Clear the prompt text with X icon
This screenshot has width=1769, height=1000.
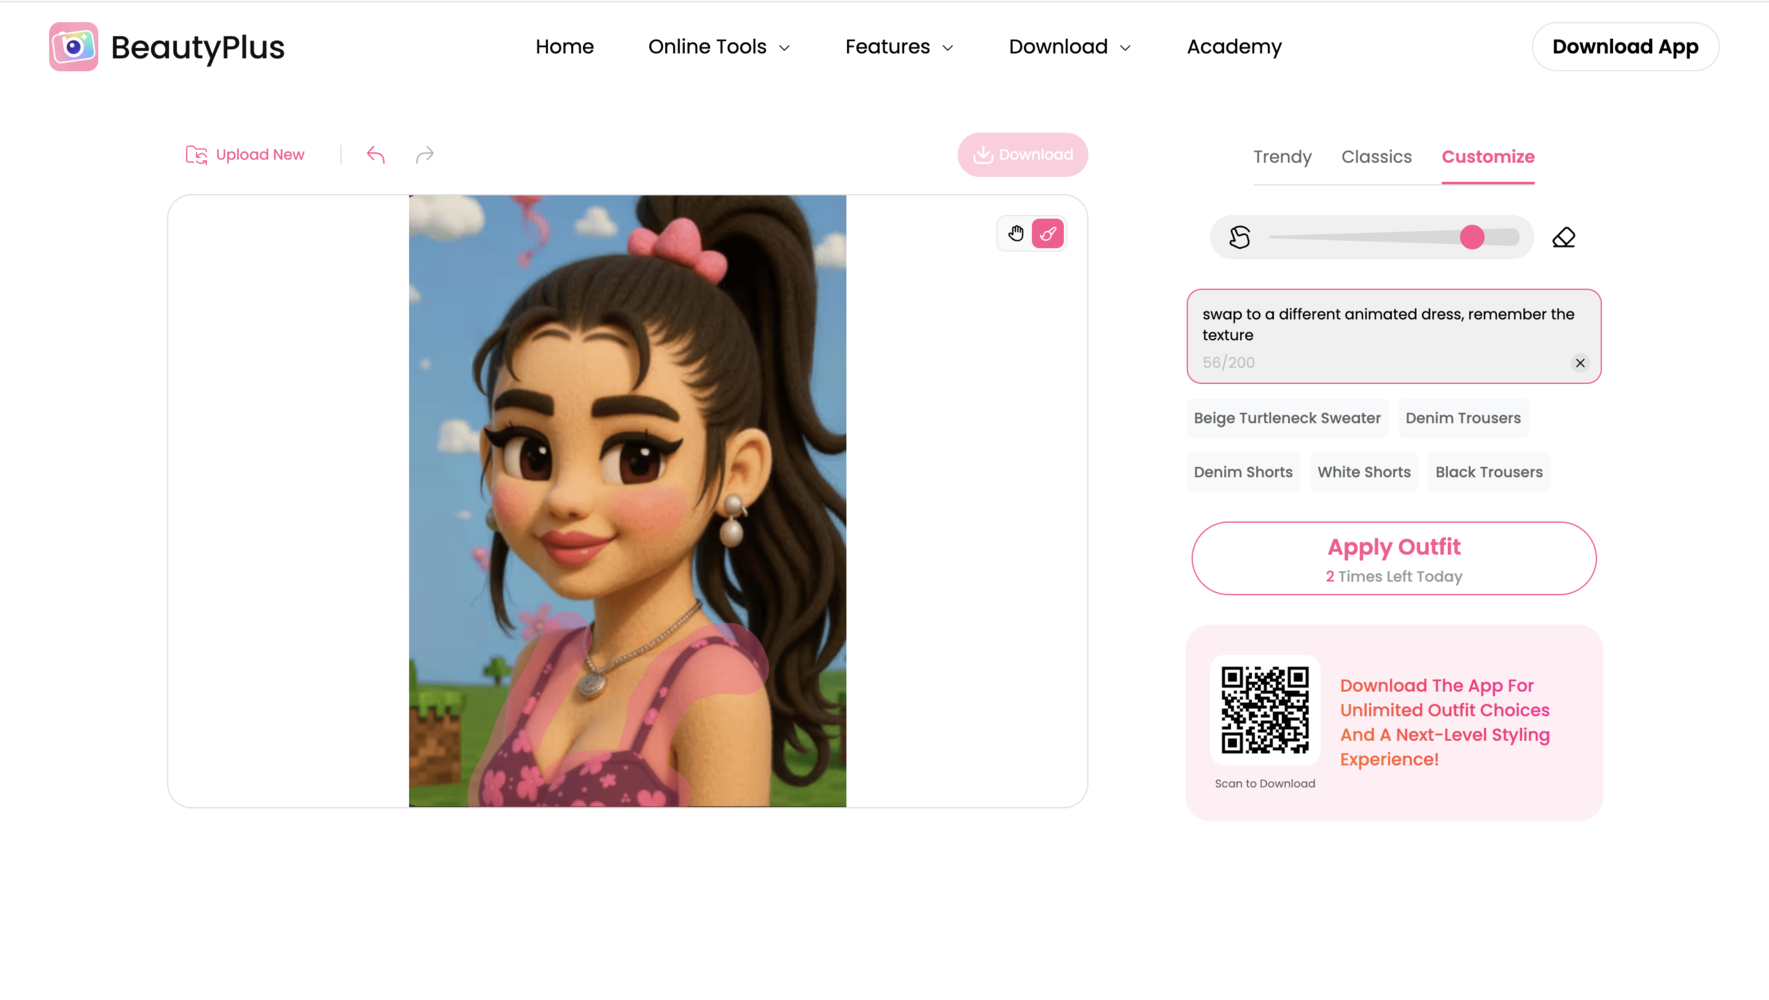(1580, 363)
